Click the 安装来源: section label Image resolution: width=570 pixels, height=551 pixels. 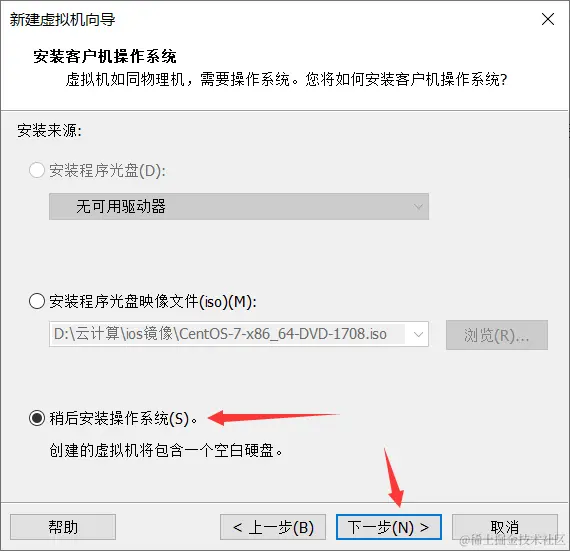click(49, 130)
